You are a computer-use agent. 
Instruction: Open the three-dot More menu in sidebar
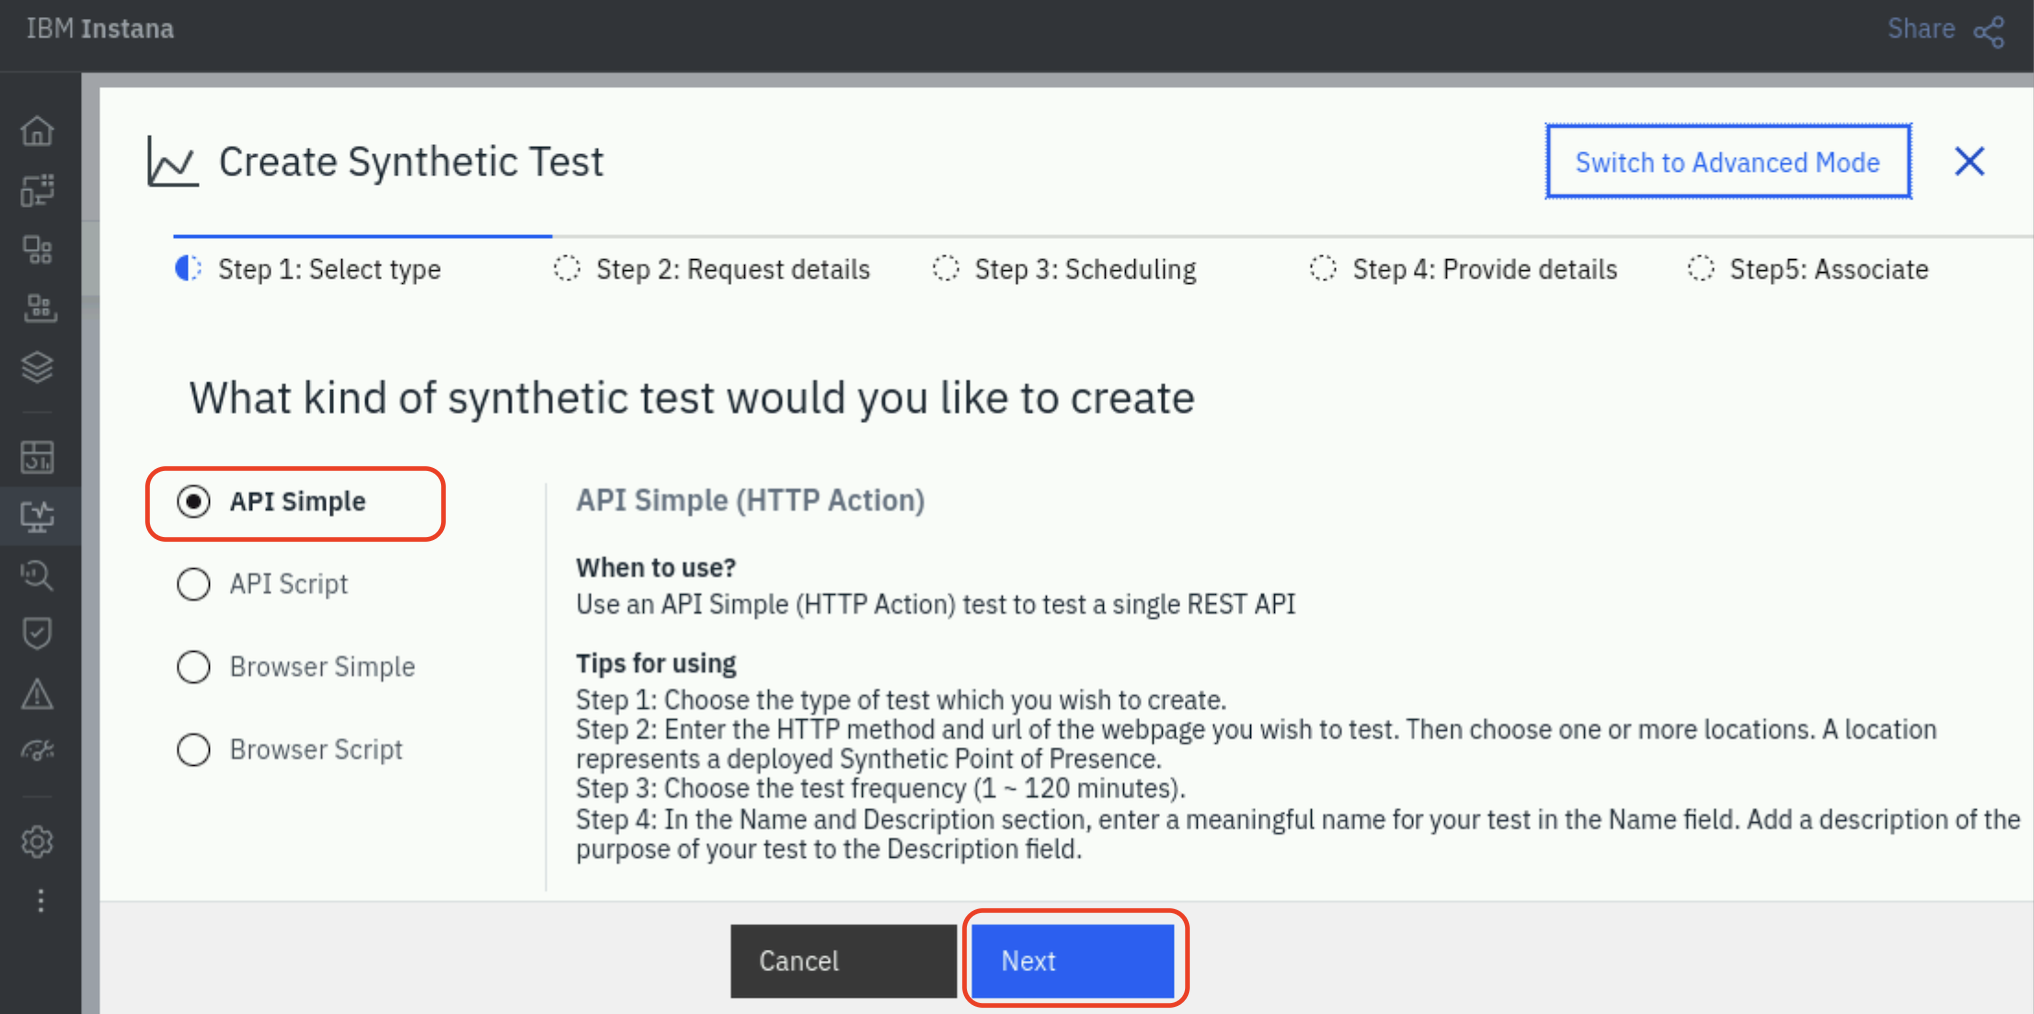click(x=40, y=901)
